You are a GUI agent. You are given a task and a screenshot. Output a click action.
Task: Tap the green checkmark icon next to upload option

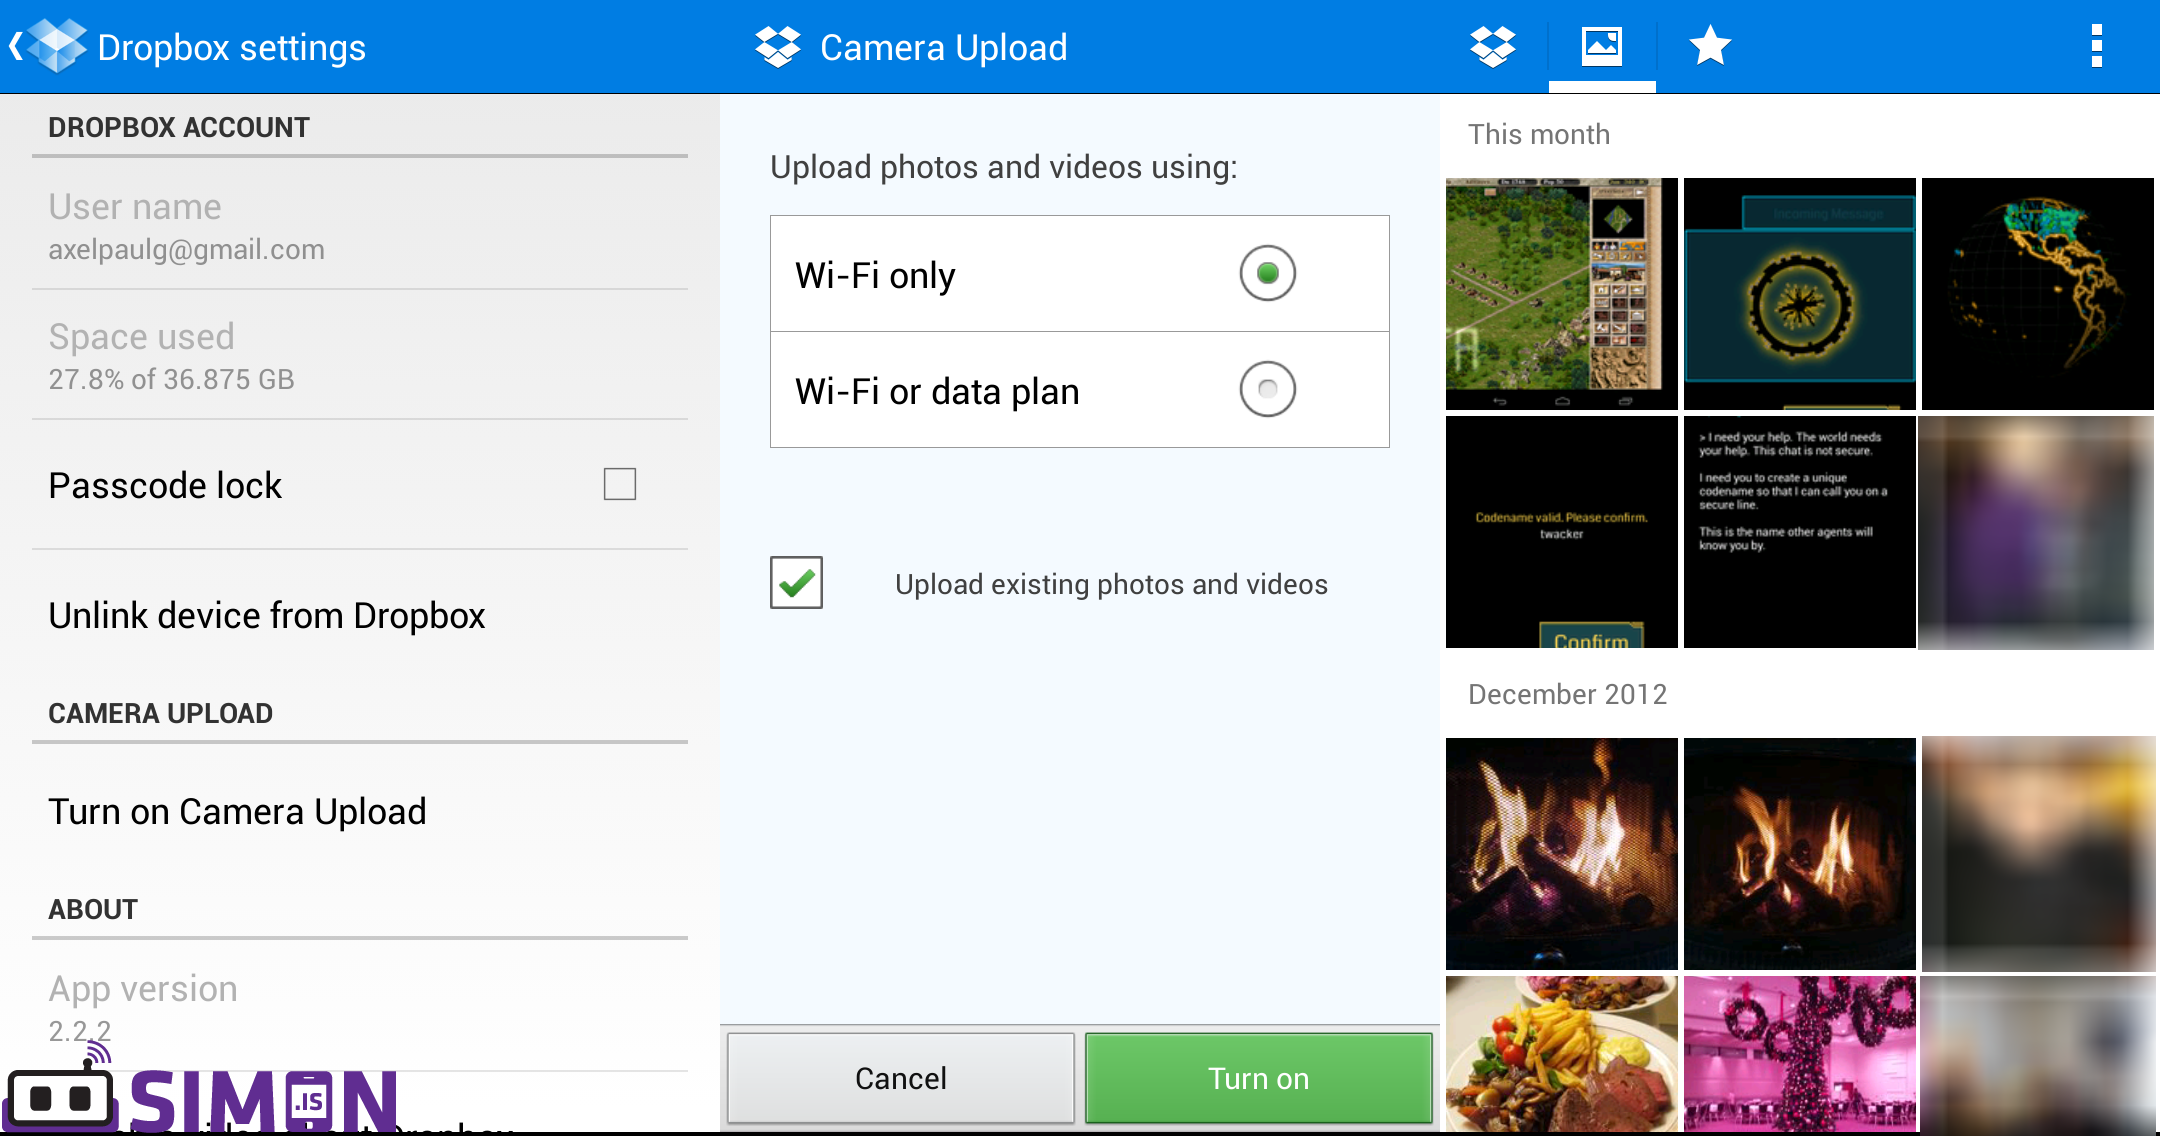pos(795,583)
